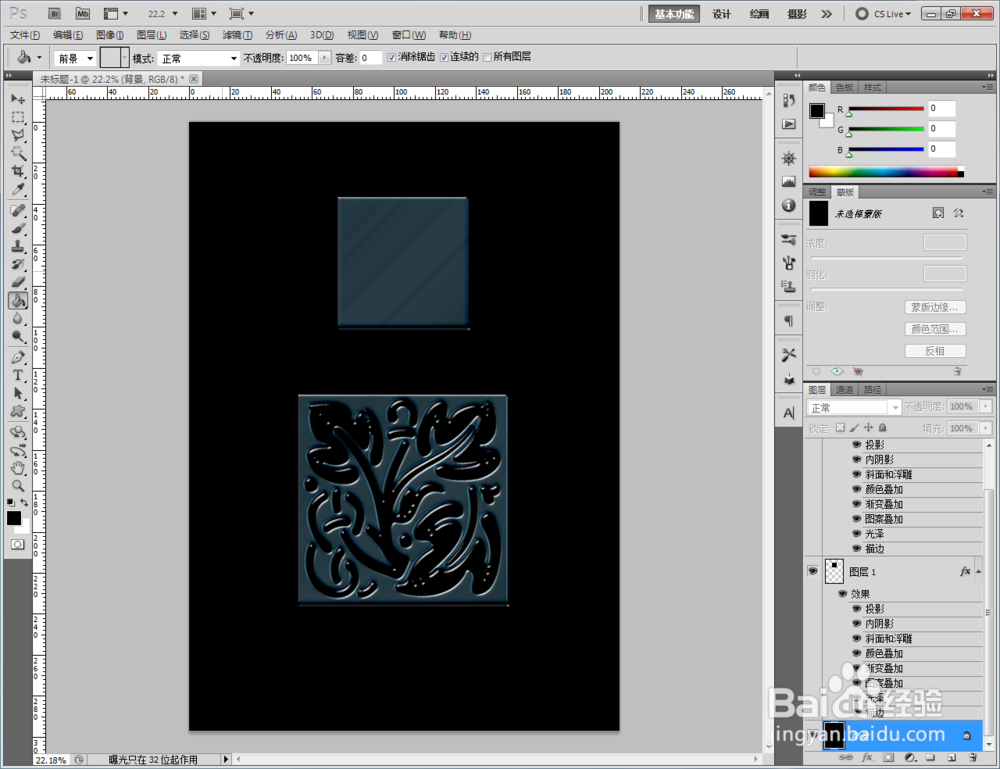Viewport: 1000px width, 769px height.
Task: Switch to the 色板 tab
Action: click(844, 87)
